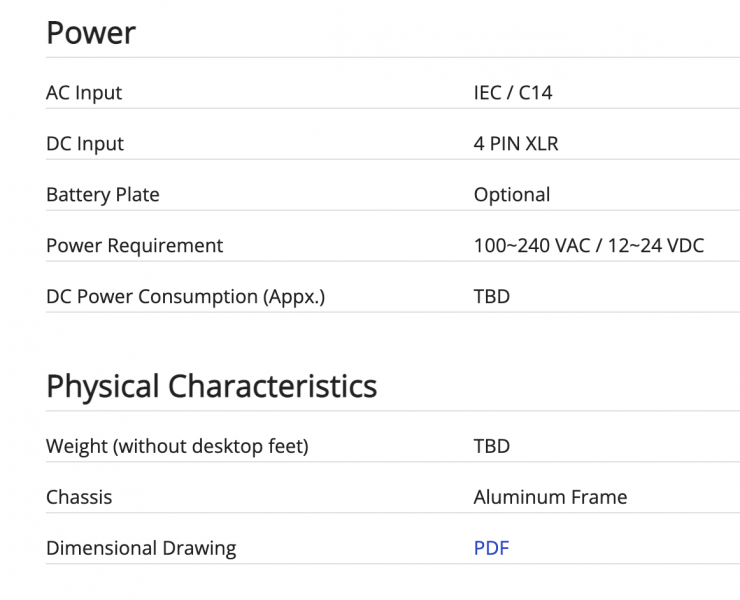The height and width of the screenshot is (600, 740).
Task: Select the AC Input row label
Action: coord(84,93)
